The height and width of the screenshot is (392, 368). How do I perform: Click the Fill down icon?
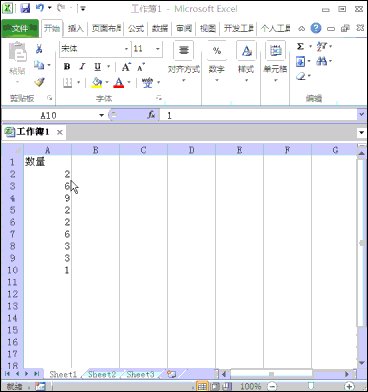coord(300,61)
